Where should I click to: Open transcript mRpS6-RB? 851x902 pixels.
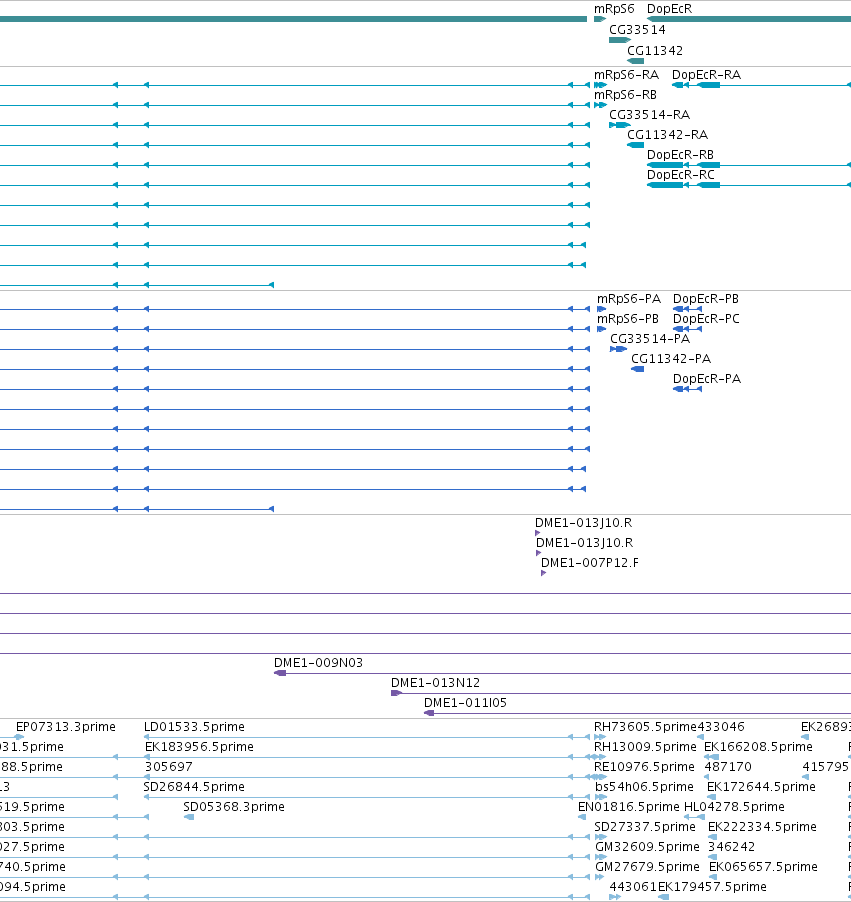coord(625,95)
